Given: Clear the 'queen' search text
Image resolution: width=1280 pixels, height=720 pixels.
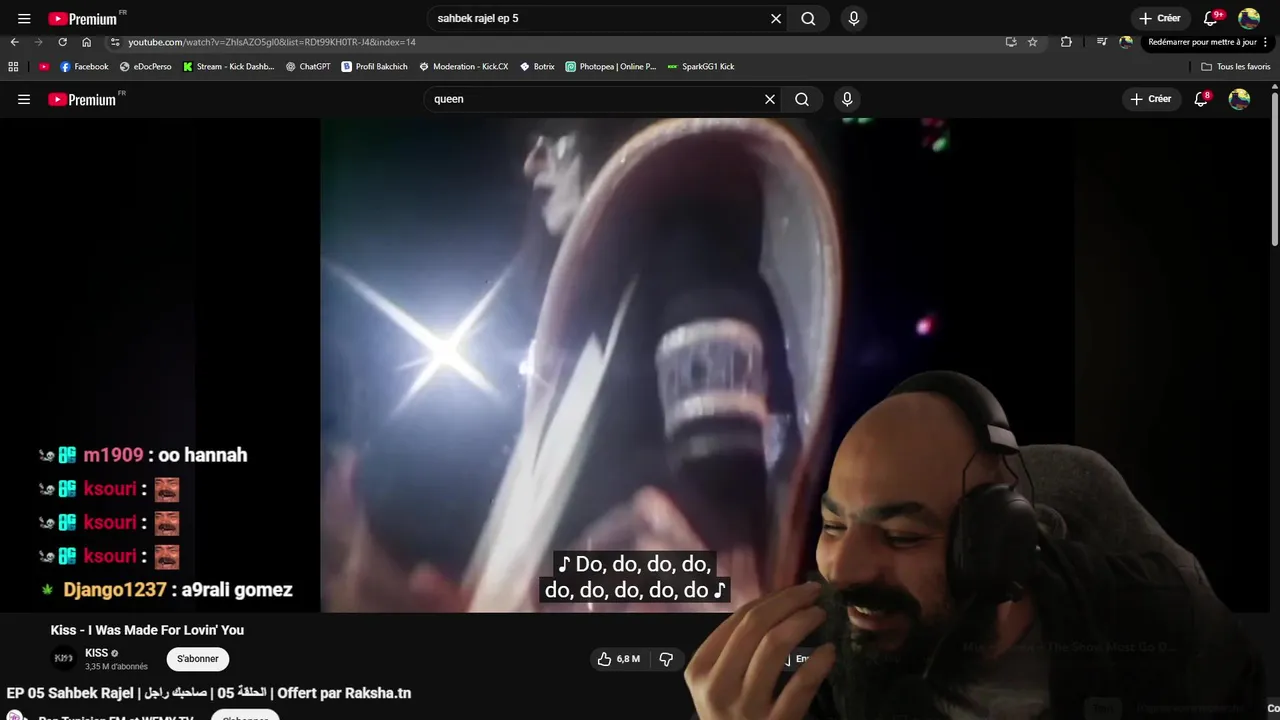Looking at the screenshot, I should [x=770, y=99].
